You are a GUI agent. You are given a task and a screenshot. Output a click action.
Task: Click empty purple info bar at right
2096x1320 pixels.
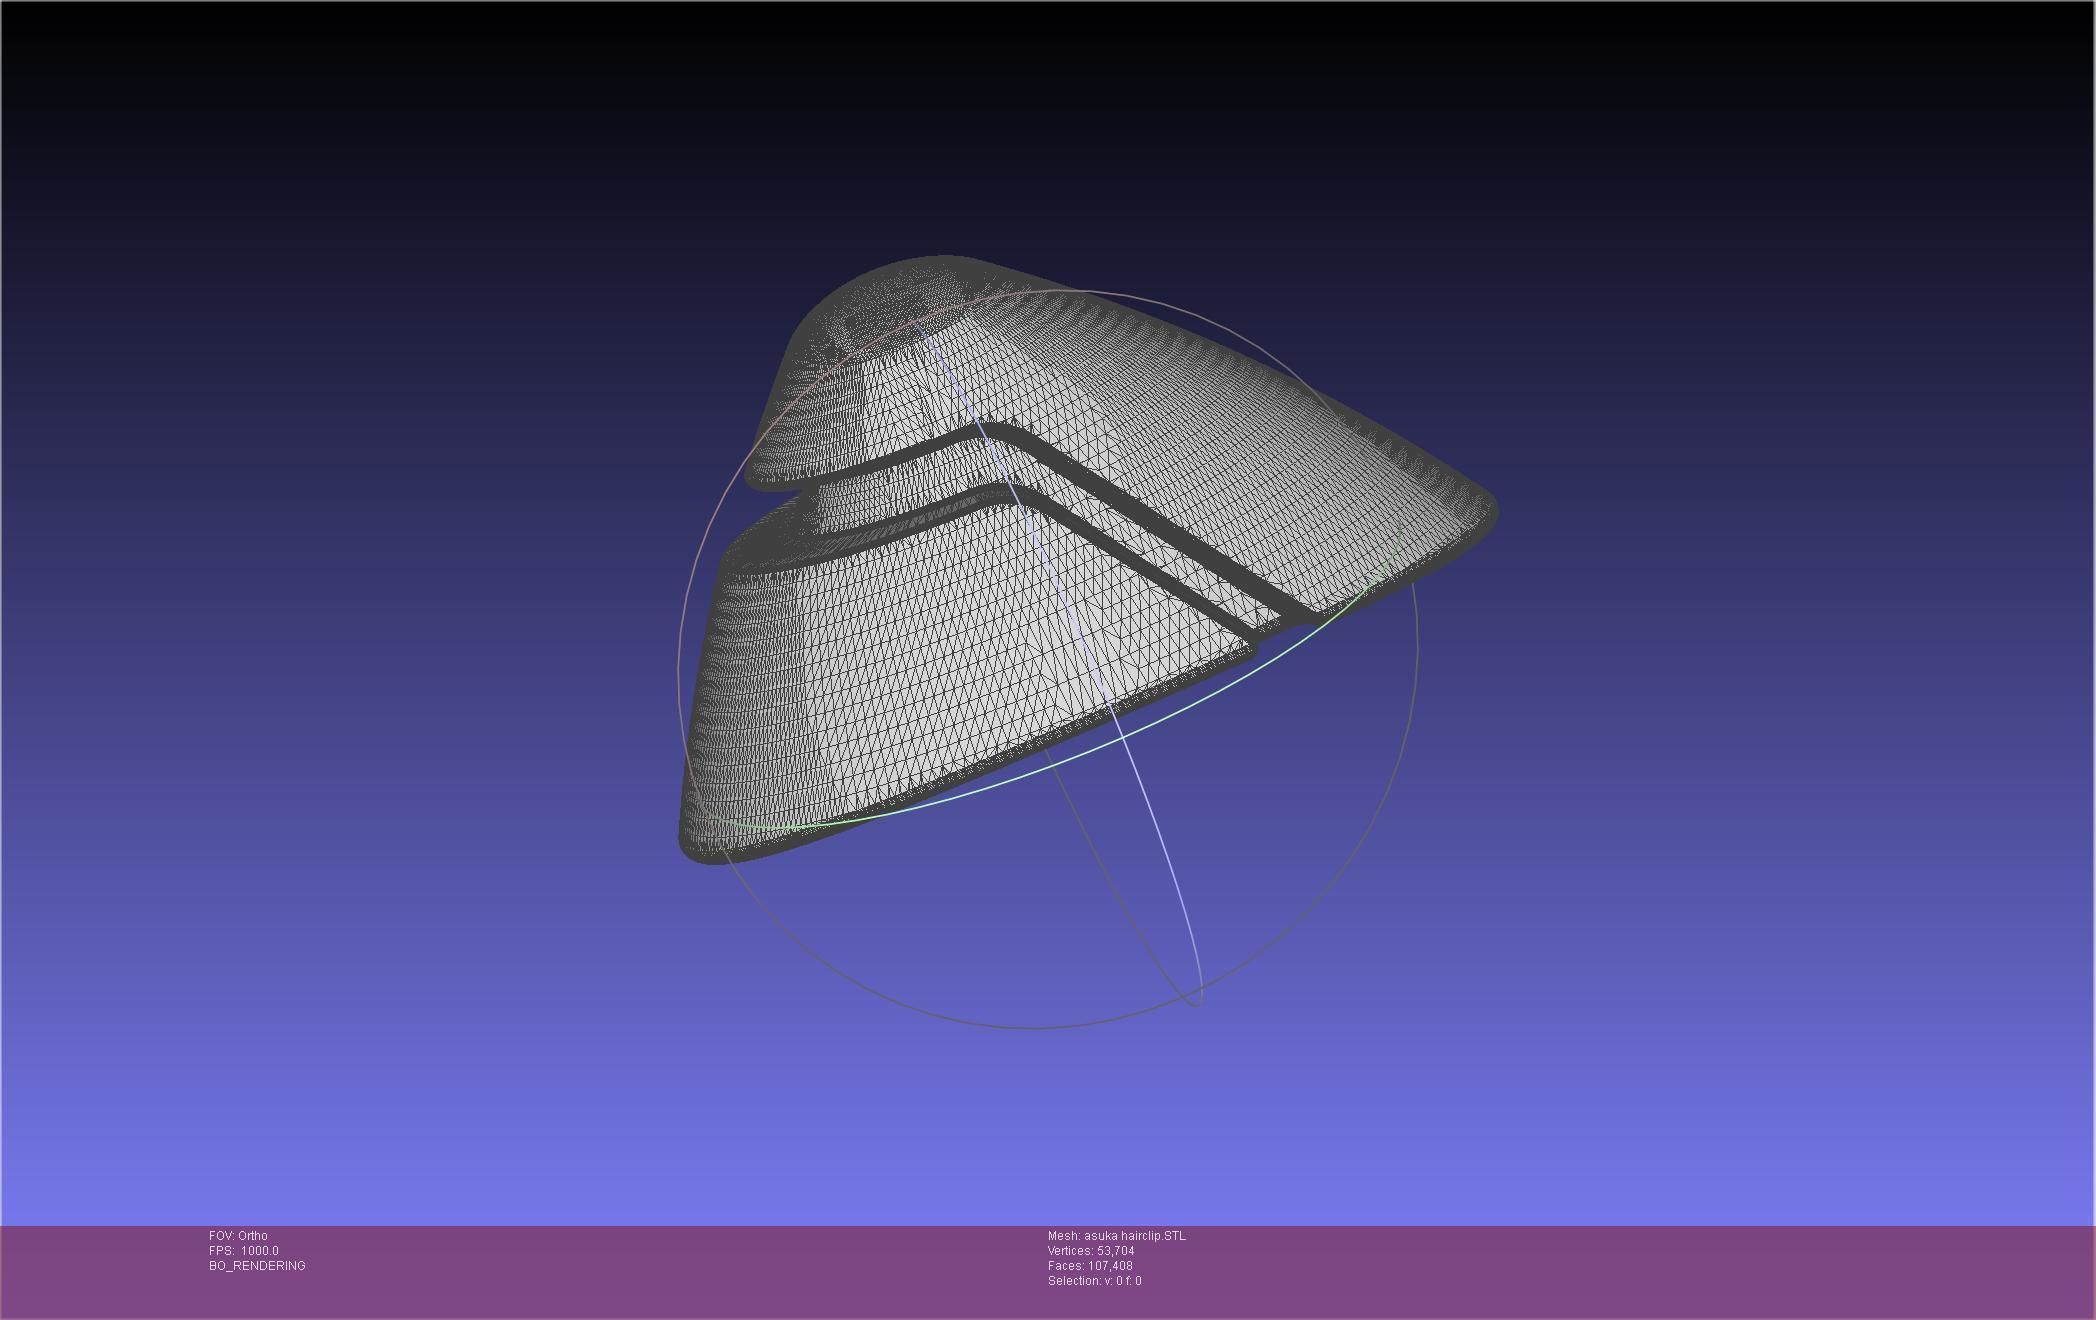[1700, 1270]
